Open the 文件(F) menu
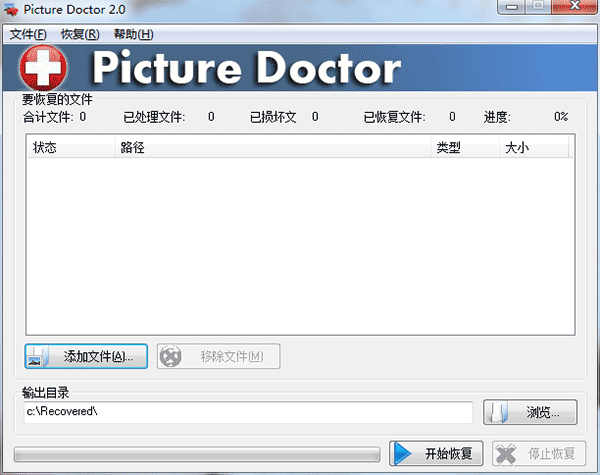This screenshot has width=600, height=475. click(x=28, y=34)
